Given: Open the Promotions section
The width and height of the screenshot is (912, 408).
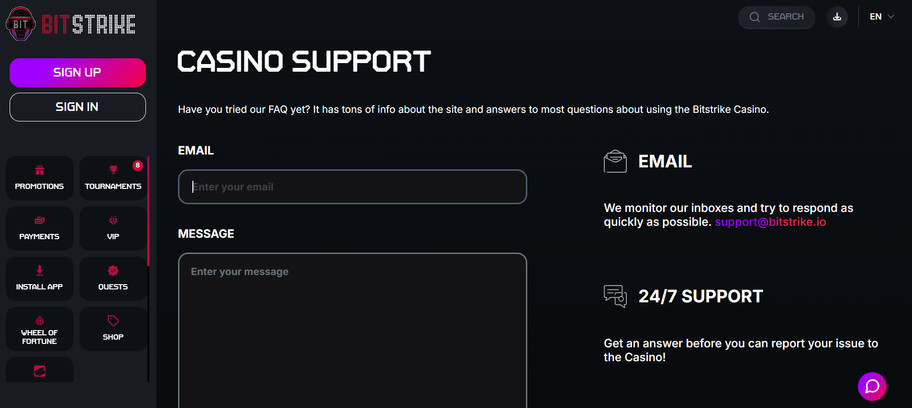Looking at the screenshot, I should [x=40, y=178].
